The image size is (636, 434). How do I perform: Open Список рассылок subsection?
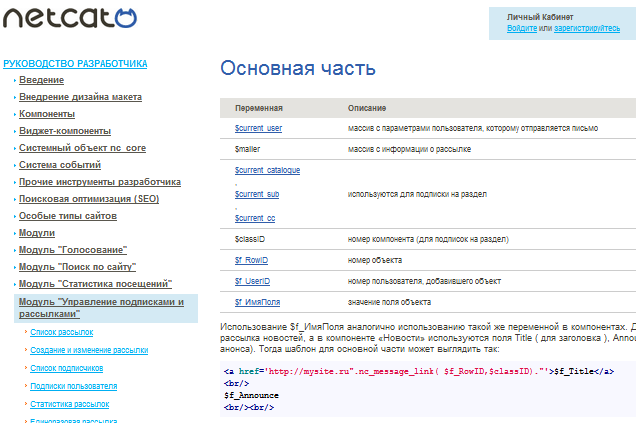[x=61, y=331]
